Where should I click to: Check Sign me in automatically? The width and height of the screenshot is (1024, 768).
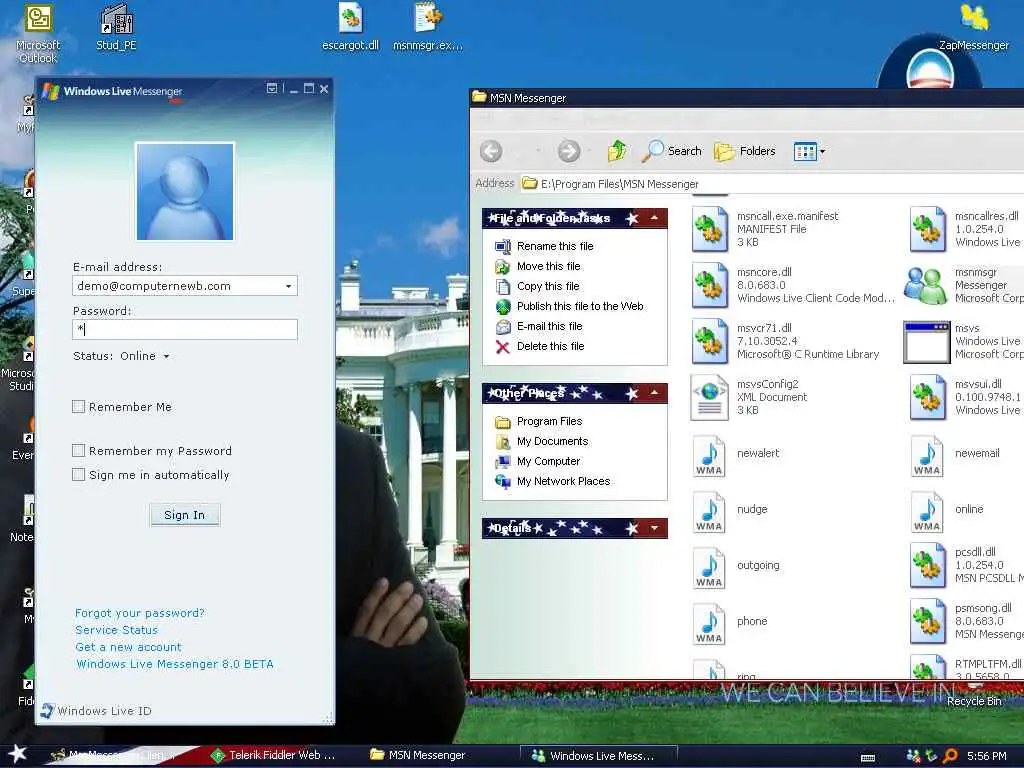78,475
